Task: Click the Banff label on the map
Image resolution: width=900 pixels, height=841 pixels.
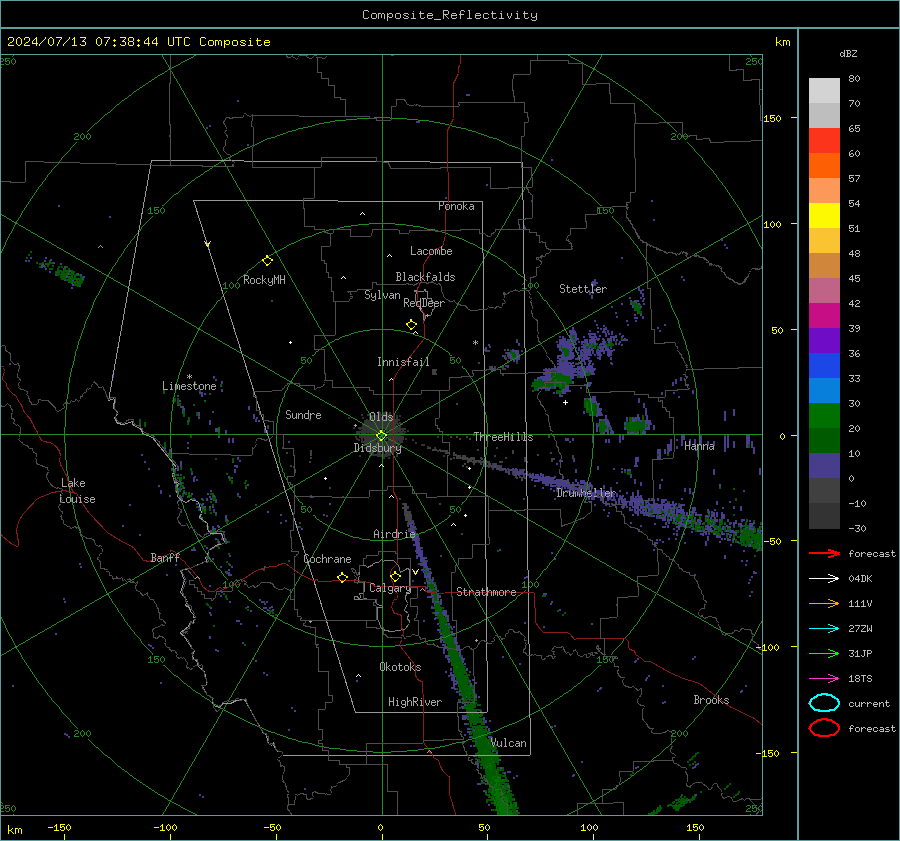Action: [165, 557]
